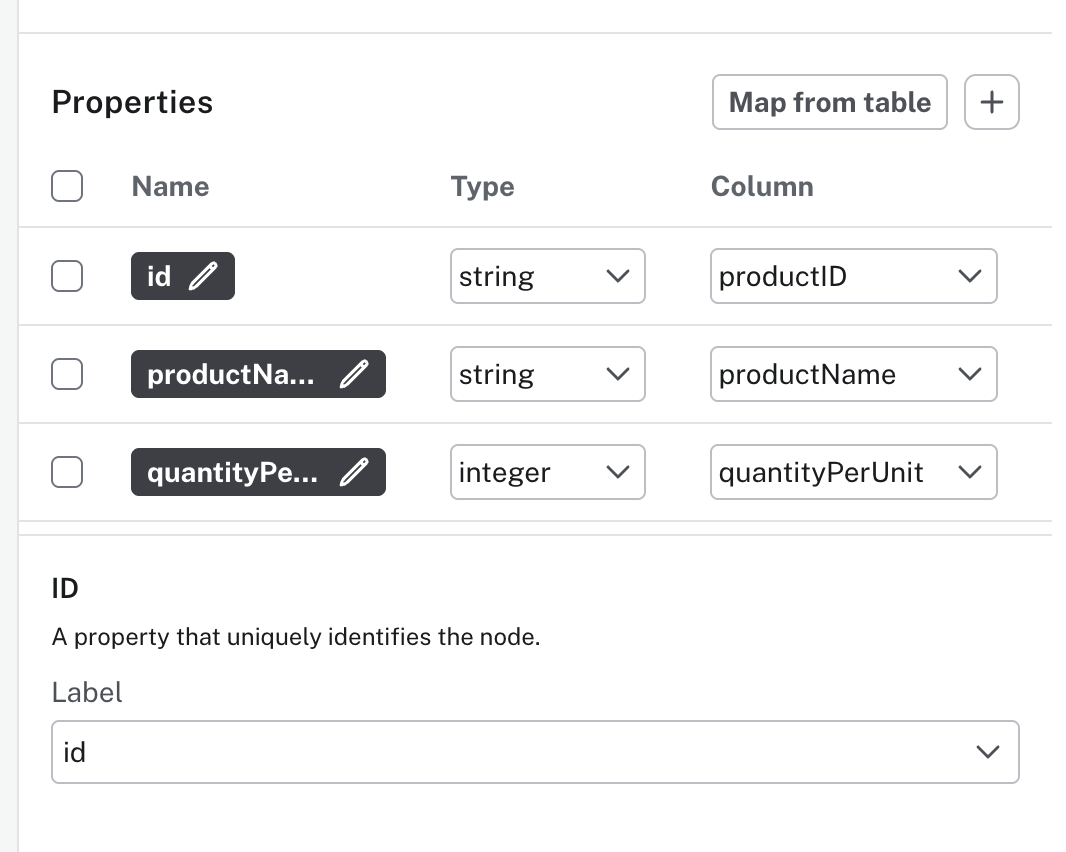Open the Column dropdown showing productName
Image resolution: width=1066 pixels, height=852 pixels.
[853, 374]
